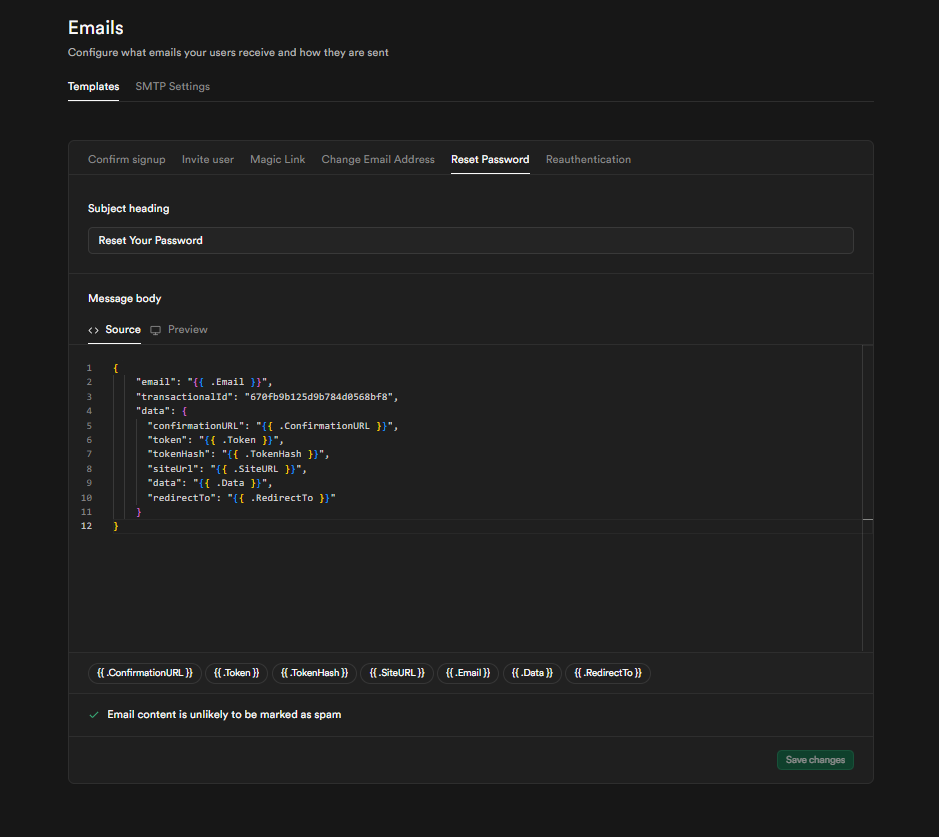Insert the {{ .Data }} variable
Screen dimensions: 939x837
point(532,672)
